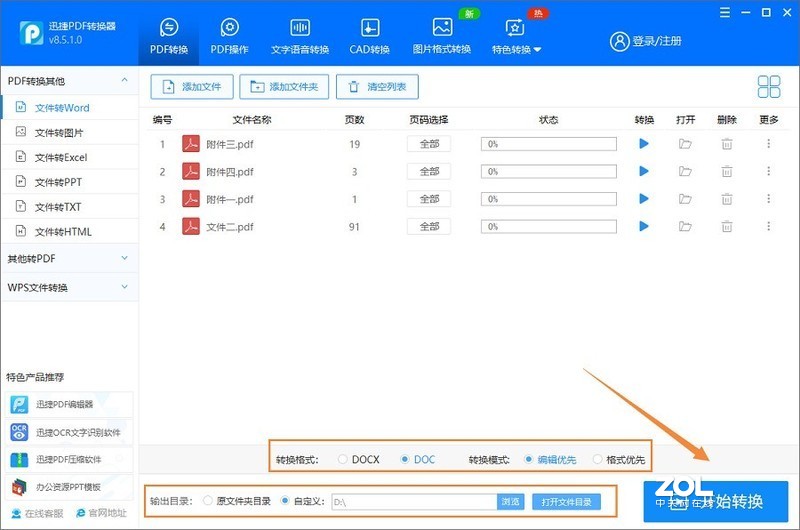The image size is (800, 530).
Task: Open page selection 全部 for 附件四.pdf
Action: [429, 171]
